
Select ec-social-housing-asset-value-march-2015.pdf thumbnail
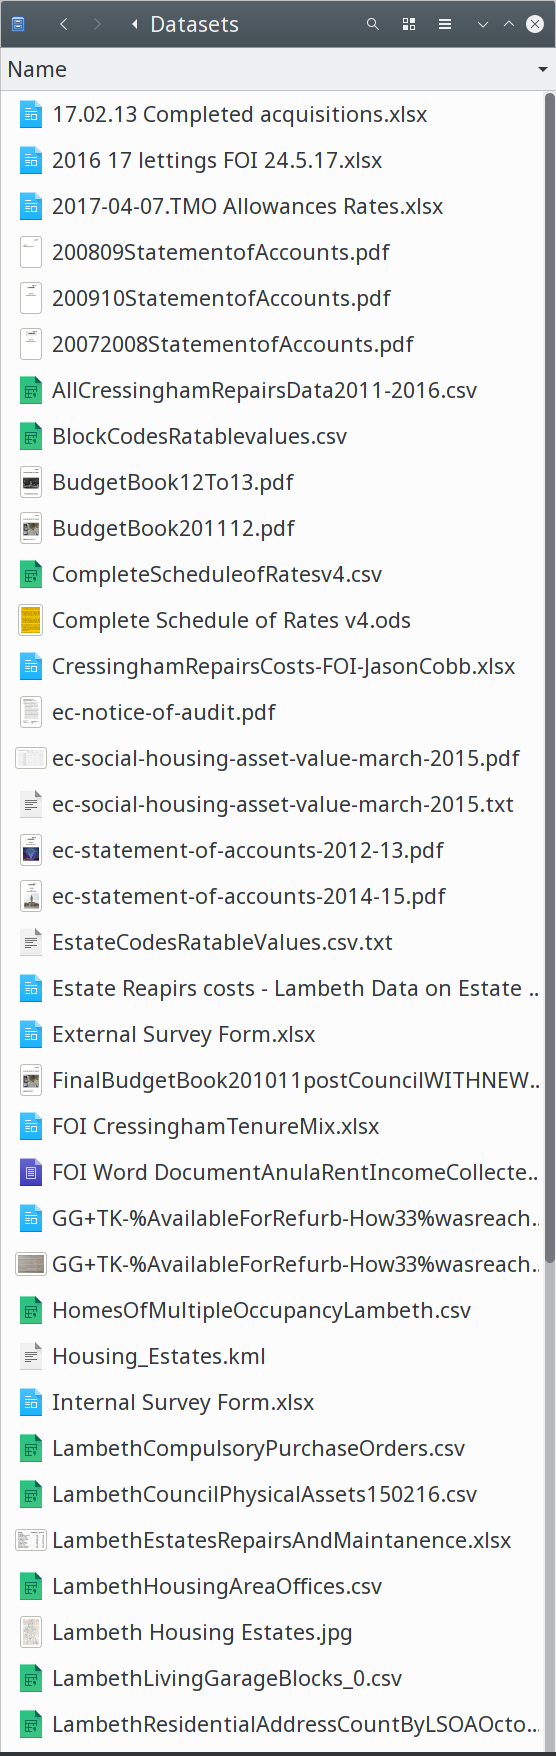tap(31, 758)
